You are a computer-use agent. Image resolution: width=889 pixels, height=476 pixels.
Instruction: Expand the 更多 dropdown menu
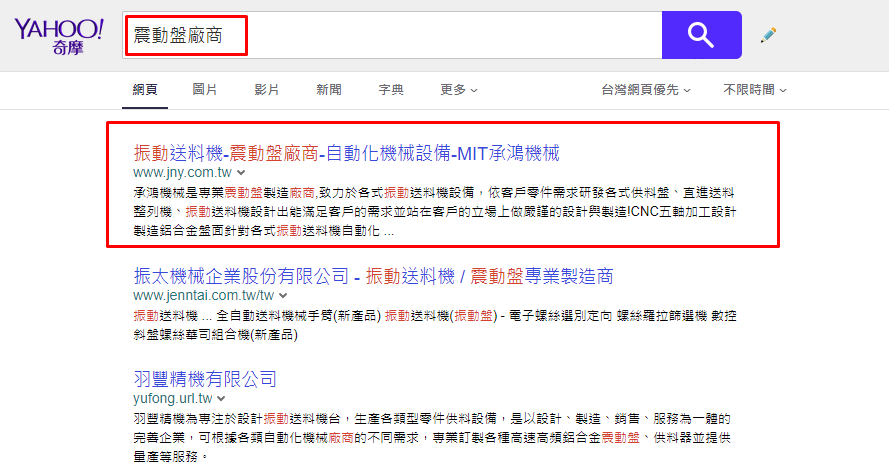(x=459, y=90)
